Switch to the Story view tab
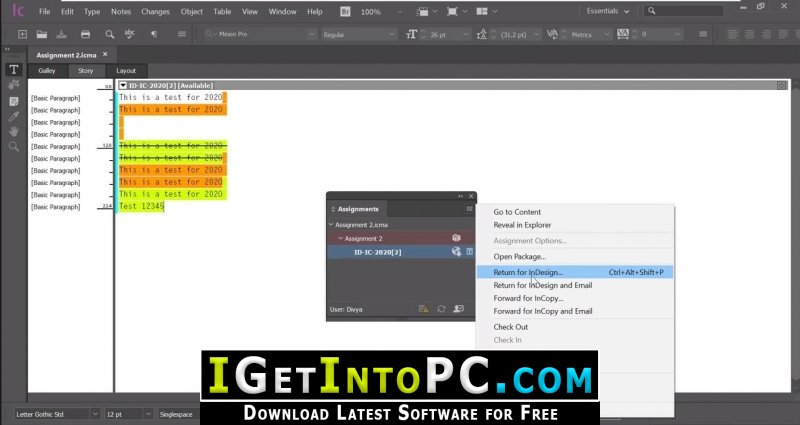 point(86,70)
